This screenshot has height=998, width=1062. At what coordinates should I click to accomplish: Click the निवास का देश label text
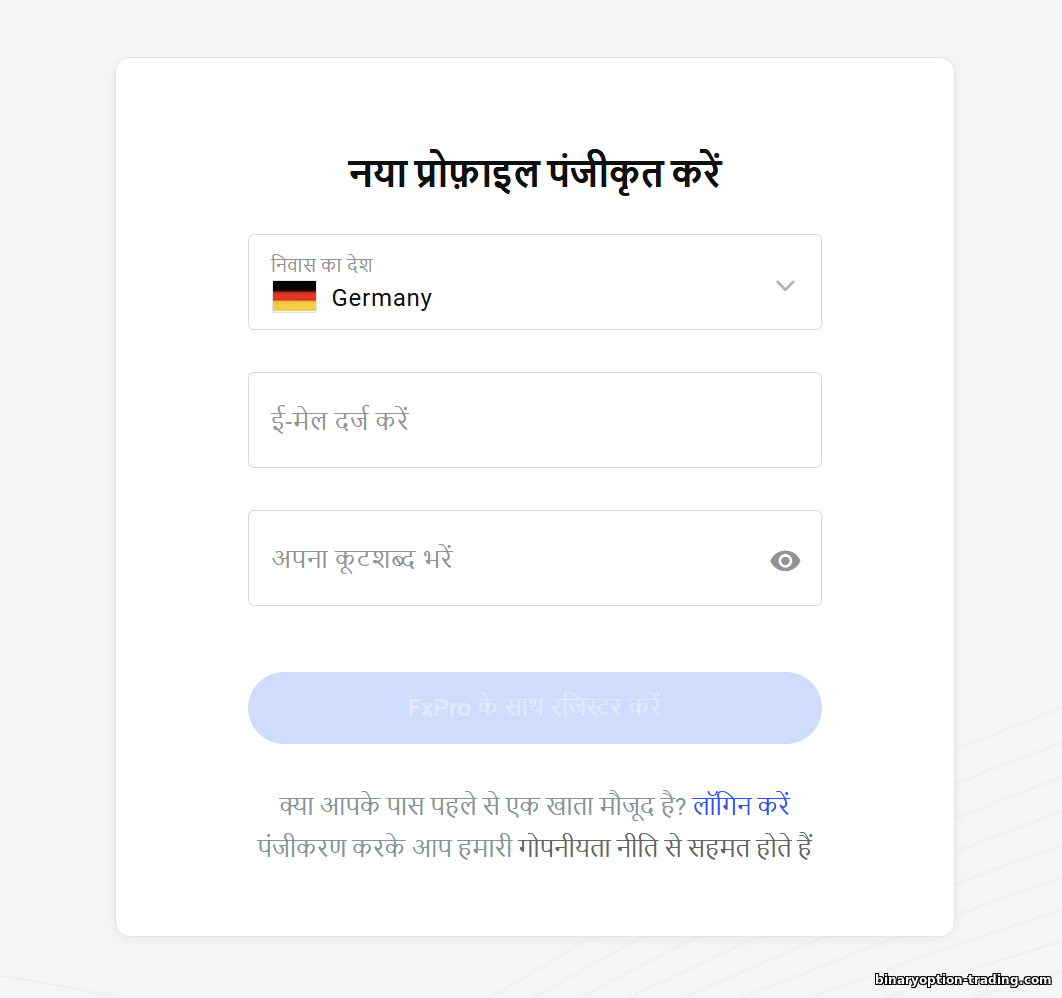pyautogui.click(x=322, y=264)
